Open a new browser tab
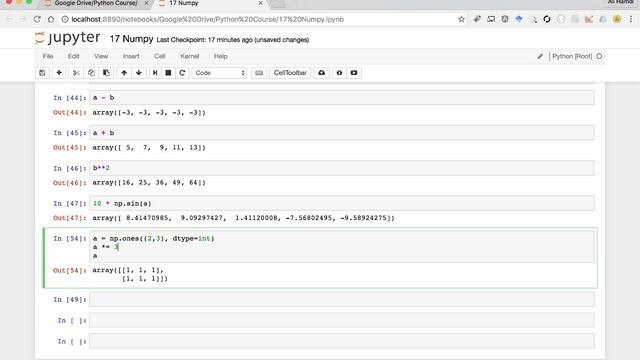This screenshot has height=360, width=640. point(278,3)
